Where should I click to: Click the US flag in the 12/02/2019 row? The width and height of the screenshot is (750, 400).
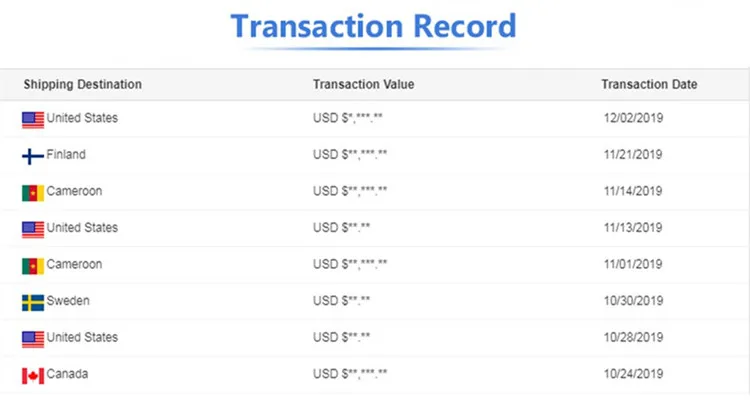pos(33,119)
